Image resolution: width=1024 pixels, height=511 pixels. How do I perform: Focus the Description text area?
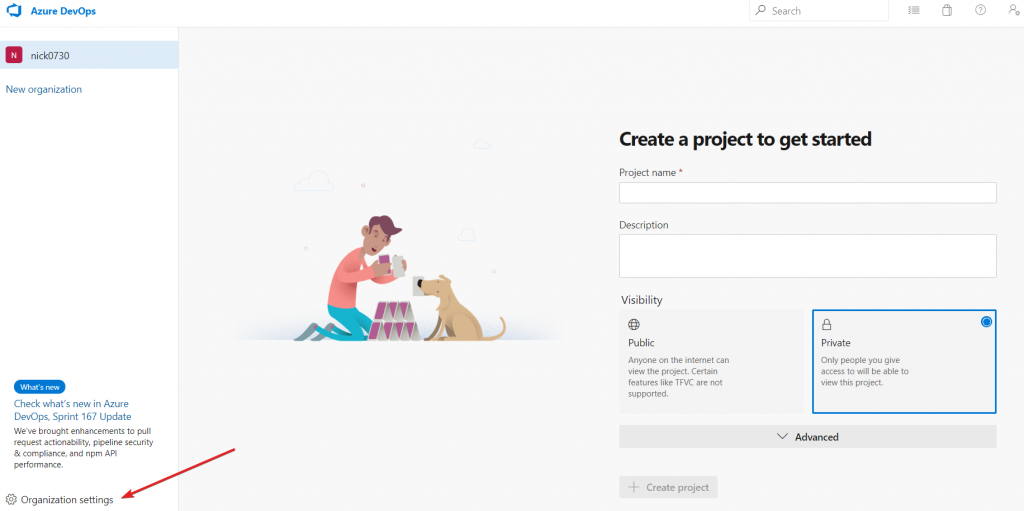click(x=807, y=256)
